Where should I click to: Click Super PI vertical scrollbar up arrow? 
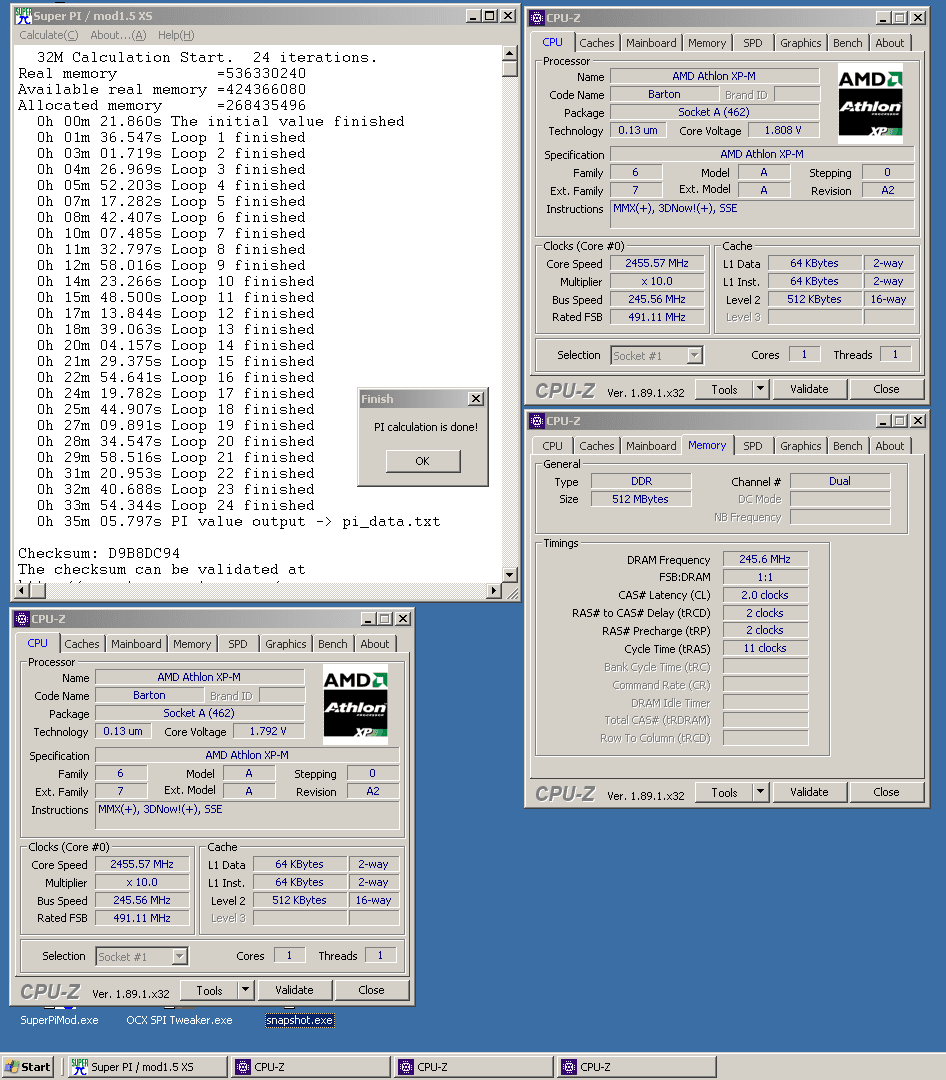click(x=509, y=53)
